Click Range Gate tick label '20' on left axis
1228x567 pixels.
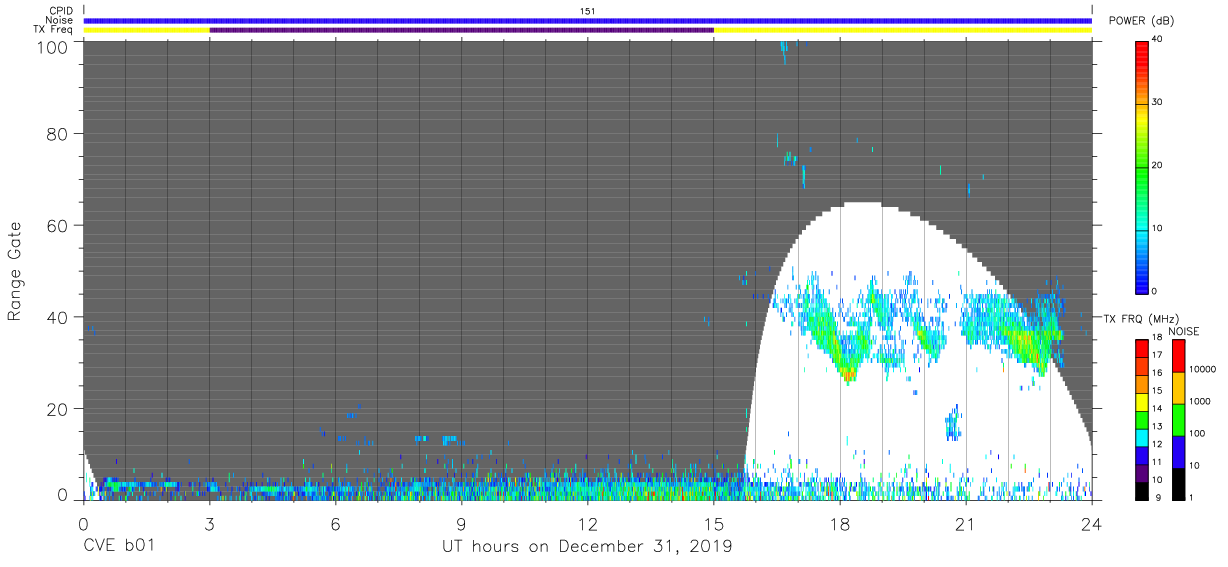point(58,409)
